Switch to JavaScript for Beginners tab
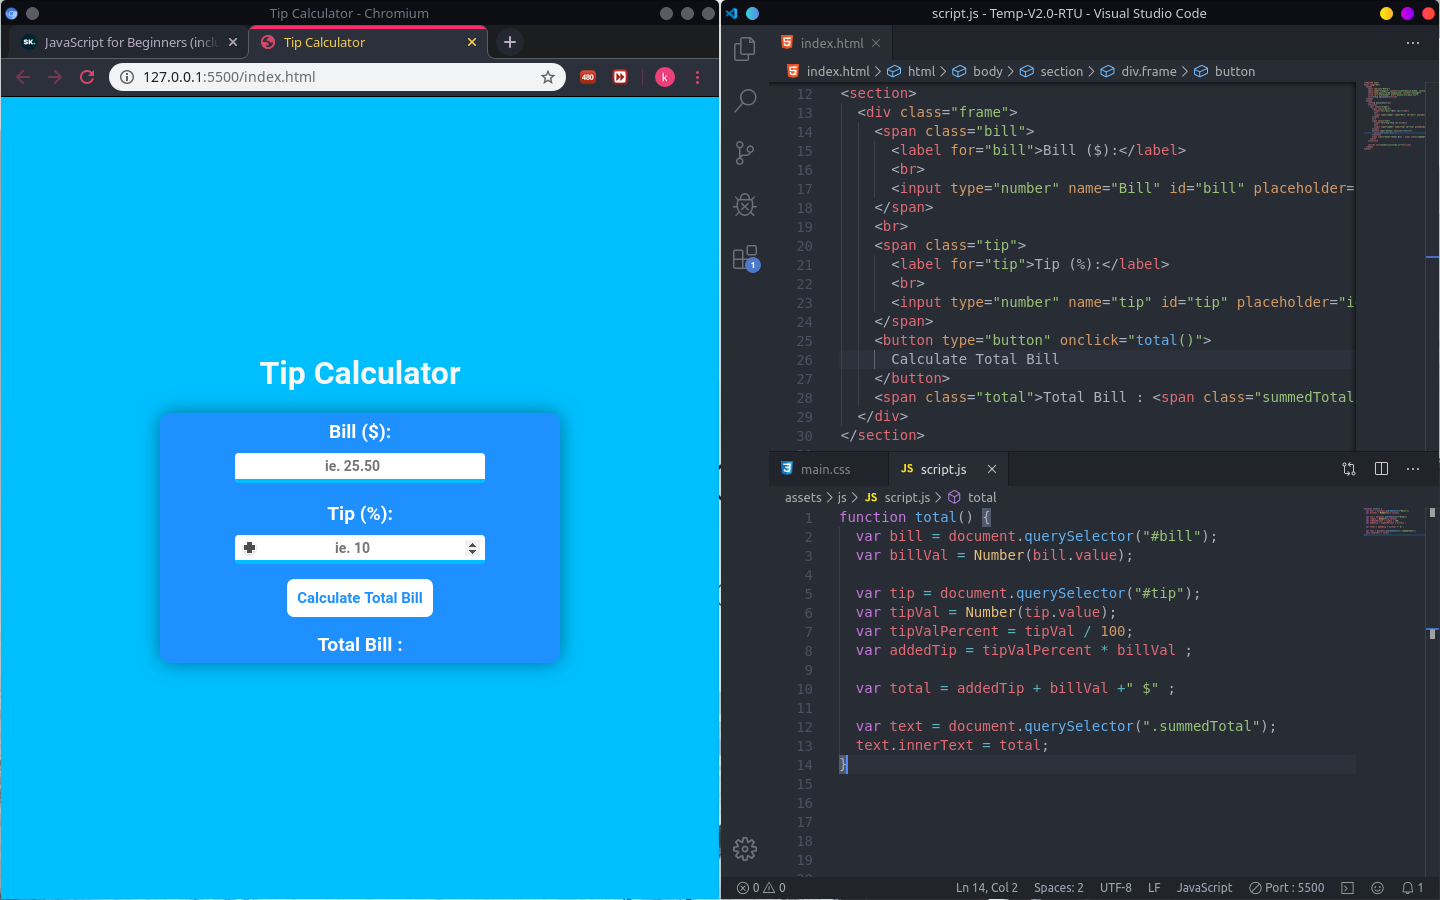Viewport: 1440px width, 900px height. click(x=128, y=42)
